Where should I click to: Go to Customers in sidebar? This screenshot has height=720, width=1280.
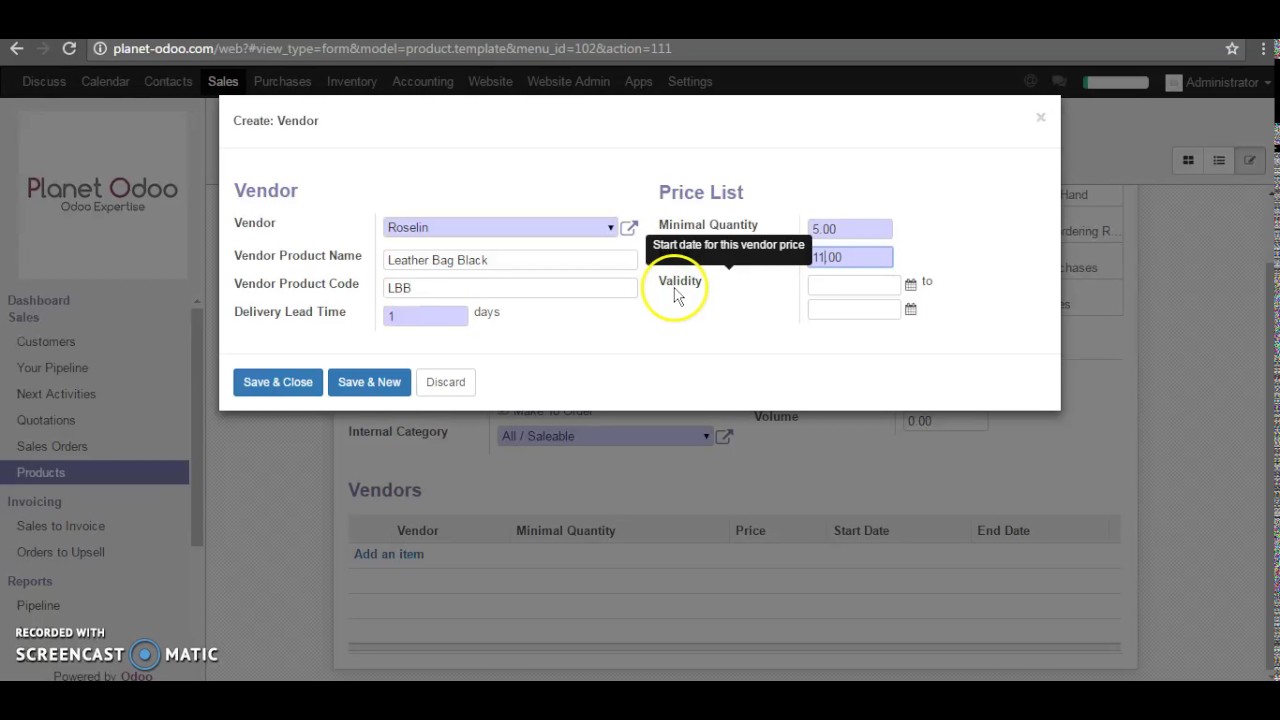coord(46,342)
